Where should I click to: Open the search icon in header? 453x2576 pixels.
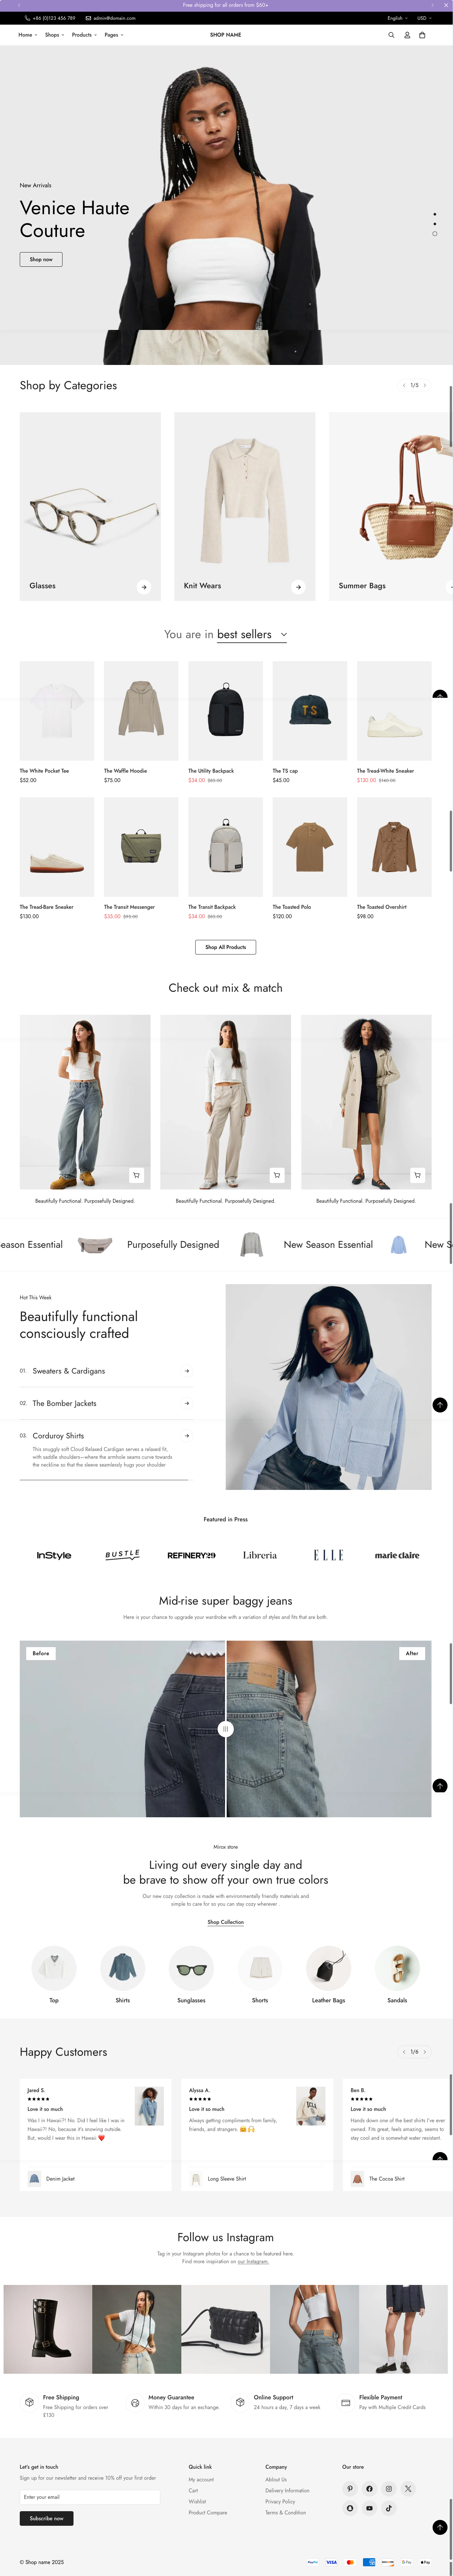coord(391,35)
